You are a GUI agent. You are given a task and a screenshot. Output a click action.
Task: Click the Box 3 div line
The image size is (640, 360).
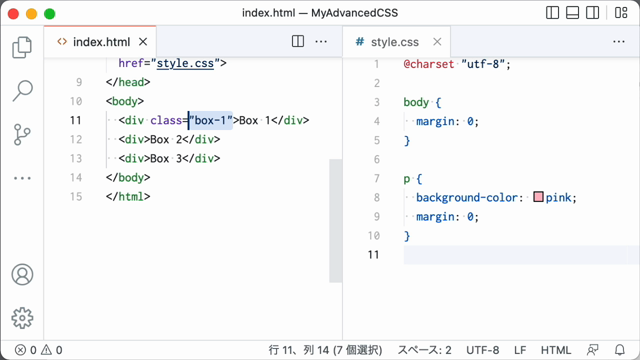(169, 158)
